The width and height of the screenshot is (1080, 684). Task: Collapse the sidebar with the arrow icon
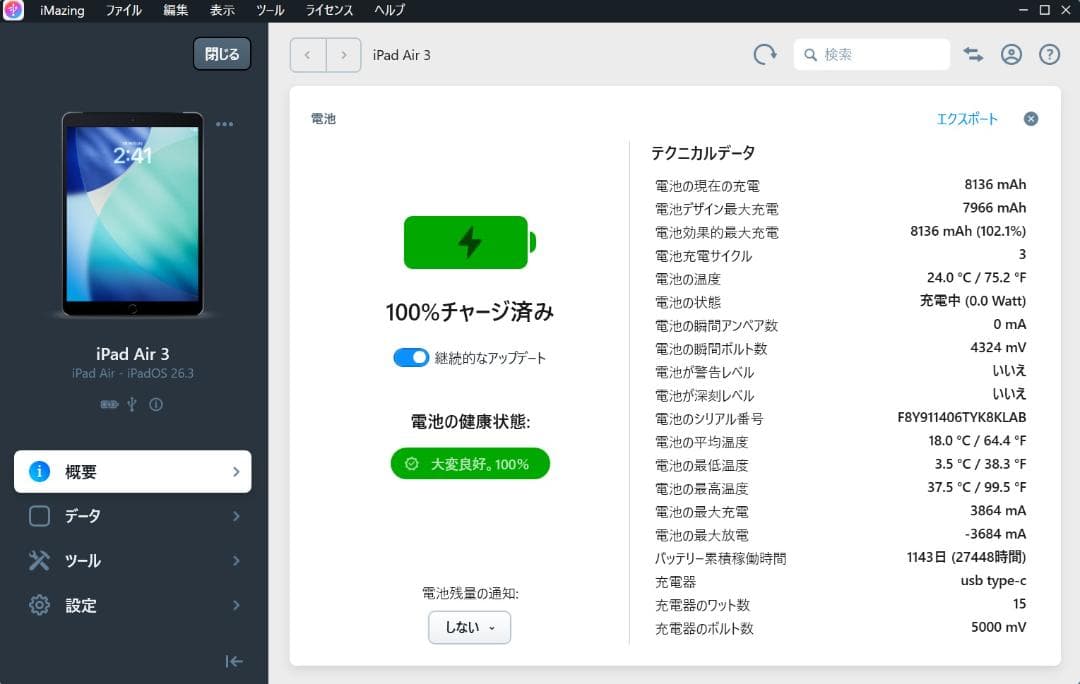coord(233,661)
